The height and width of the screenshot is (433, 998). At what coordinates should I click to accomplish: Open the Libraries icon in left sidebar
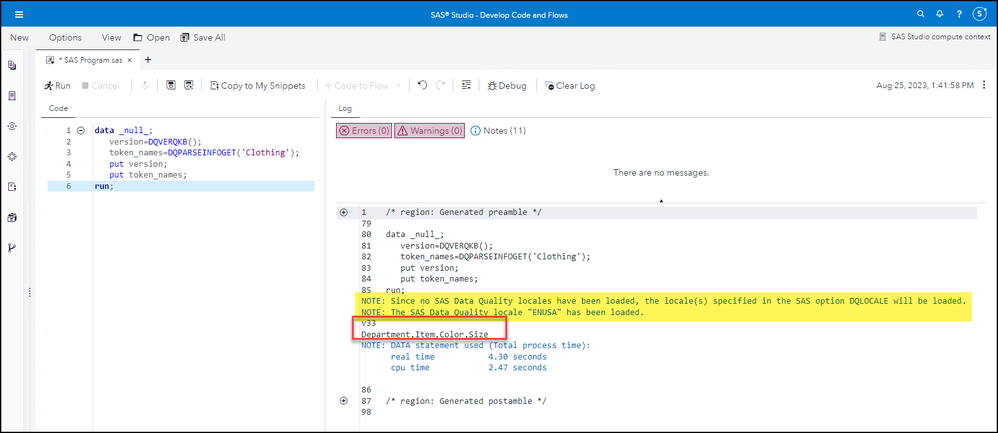(11, 218)
